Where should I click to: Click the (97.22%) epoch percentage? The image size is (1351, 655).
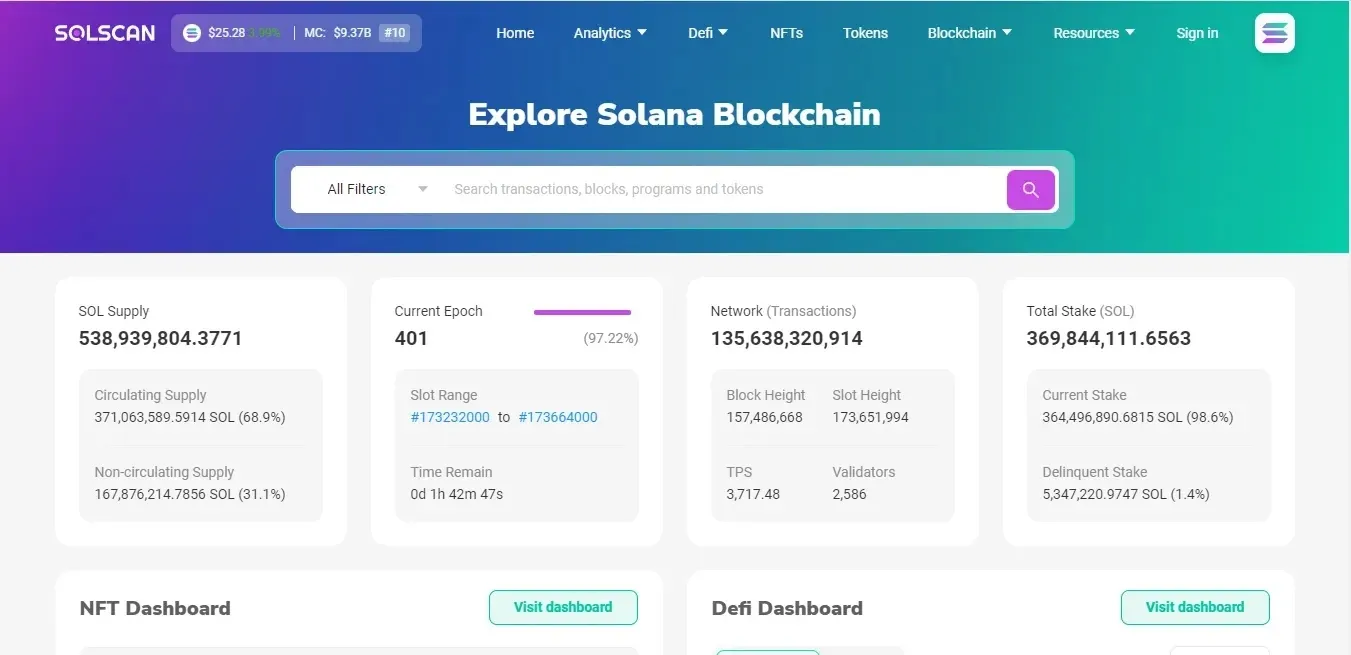pyautogui.click(x=611, y=338)
